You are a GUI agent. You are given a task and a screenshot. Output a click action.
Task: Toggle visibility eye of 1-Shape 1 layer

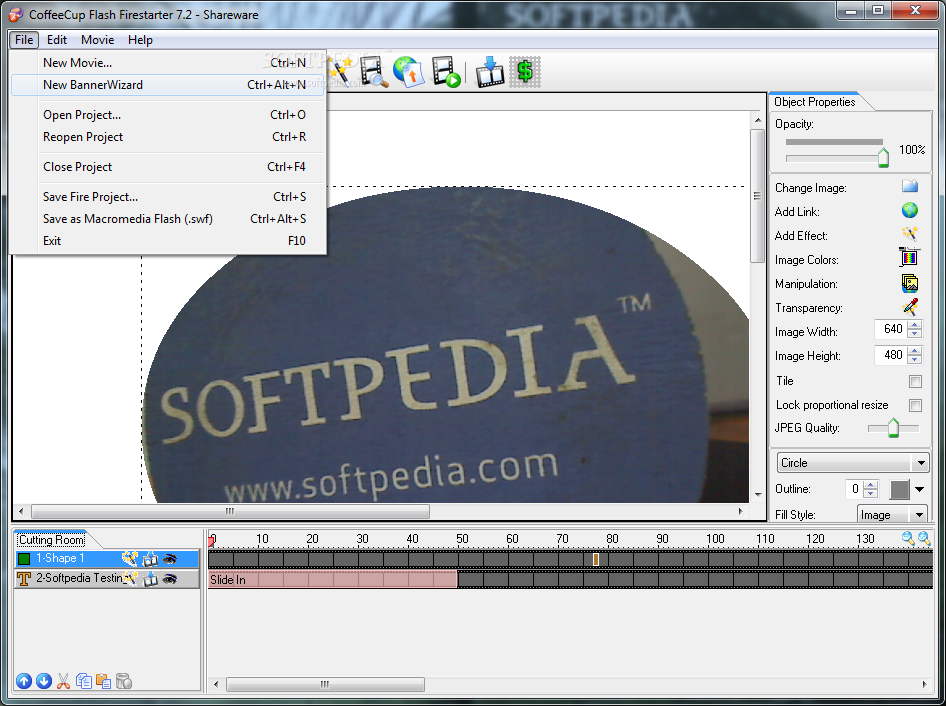point(170,559)
